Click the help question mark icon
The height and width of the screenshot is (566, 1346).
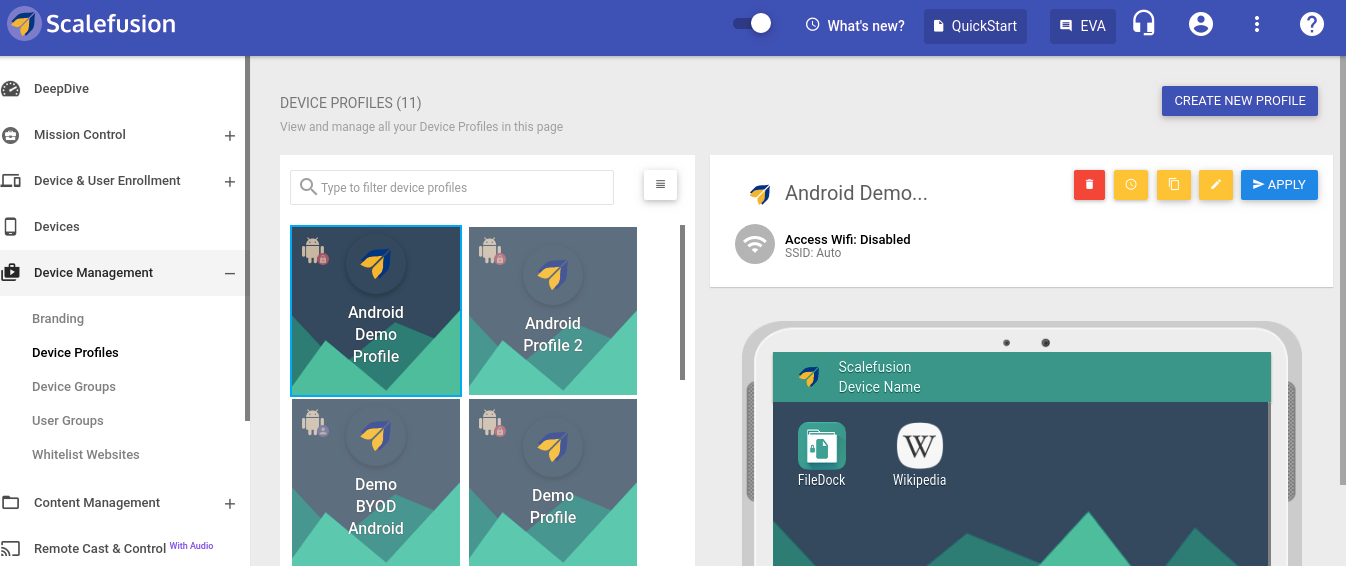tap(1312, 25)
